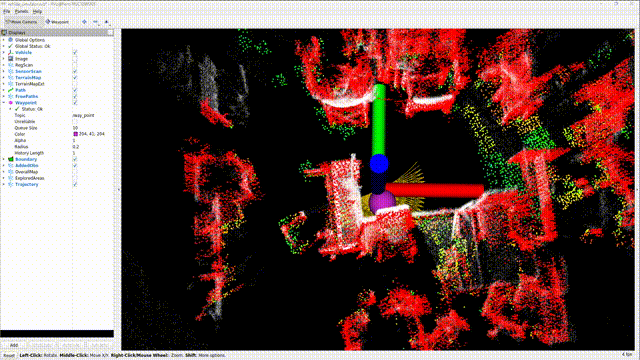Click the SensorScan point cloud icon

[11, 71]
